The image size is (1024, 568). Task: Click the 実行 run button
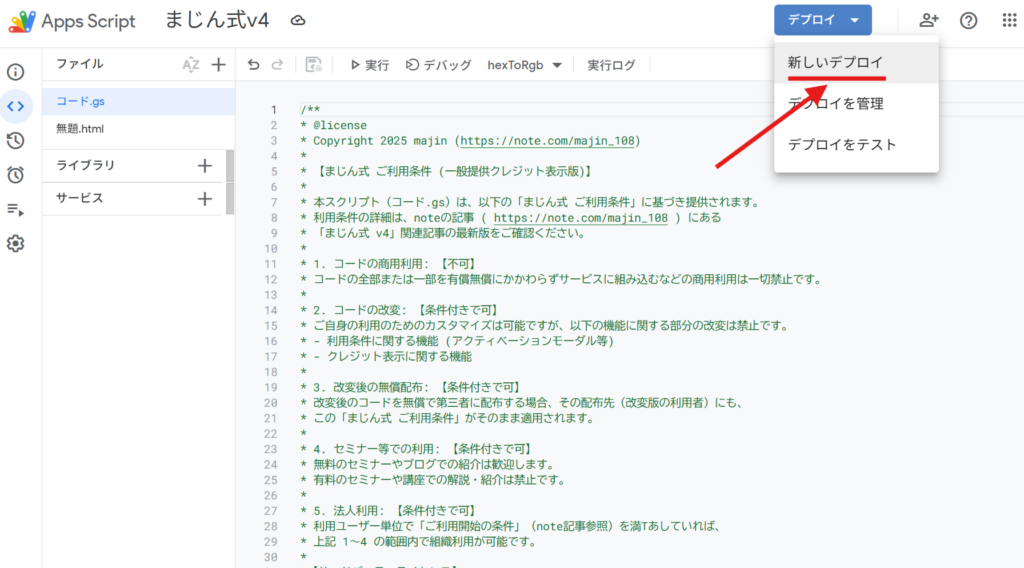(x=369, y=65)
